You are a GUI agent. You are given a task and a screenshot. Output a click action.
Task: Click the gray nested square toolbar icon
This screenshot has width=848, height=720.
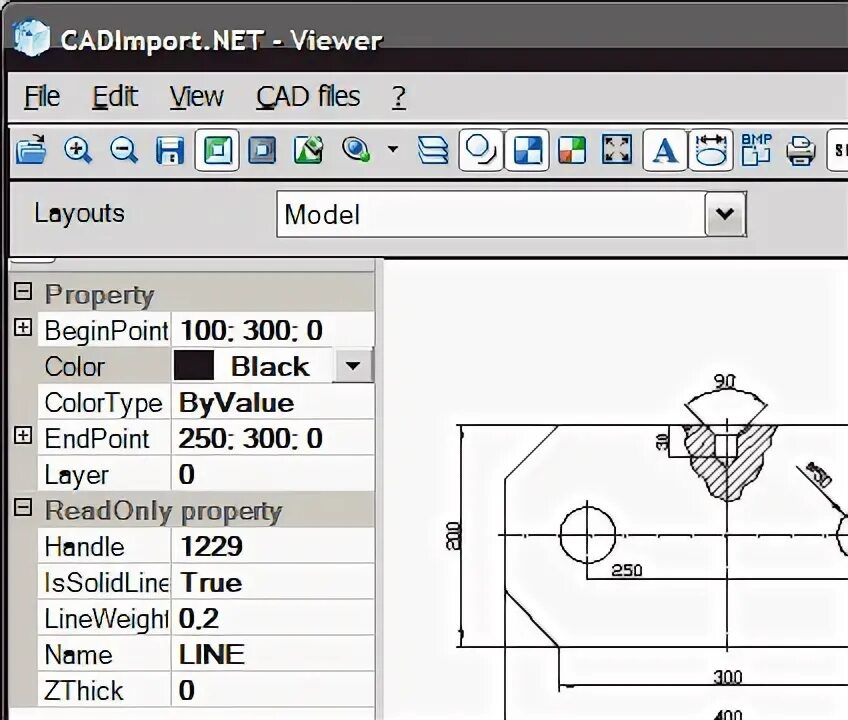click(262, 150)
